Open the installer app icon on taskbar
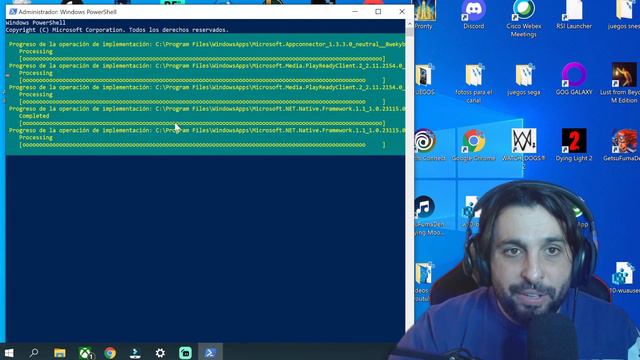 135,353
